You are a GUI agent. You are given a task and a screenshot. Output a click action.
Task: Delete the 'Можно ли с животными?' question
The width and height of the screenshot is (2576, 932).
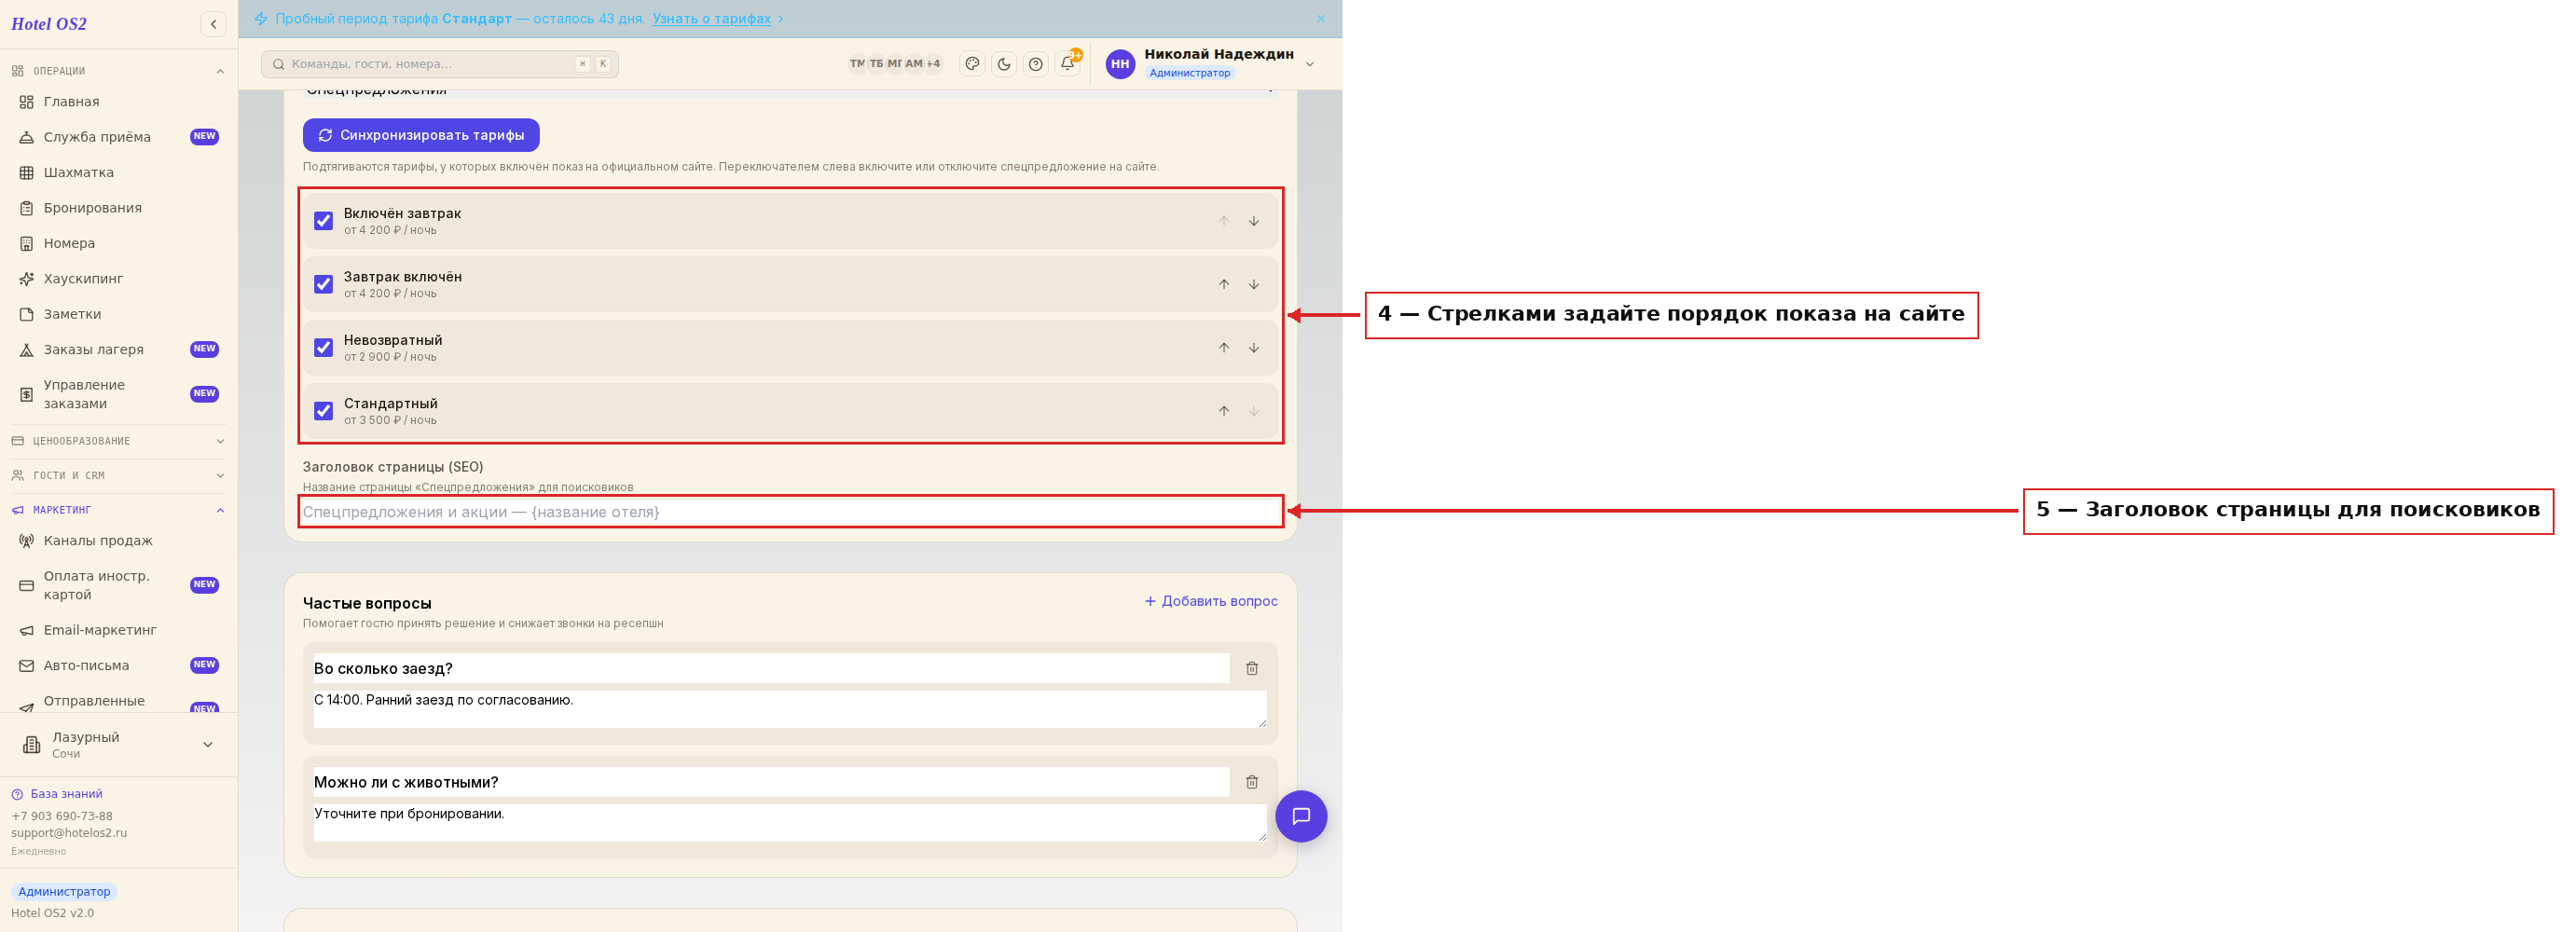tap(1252, 782)
